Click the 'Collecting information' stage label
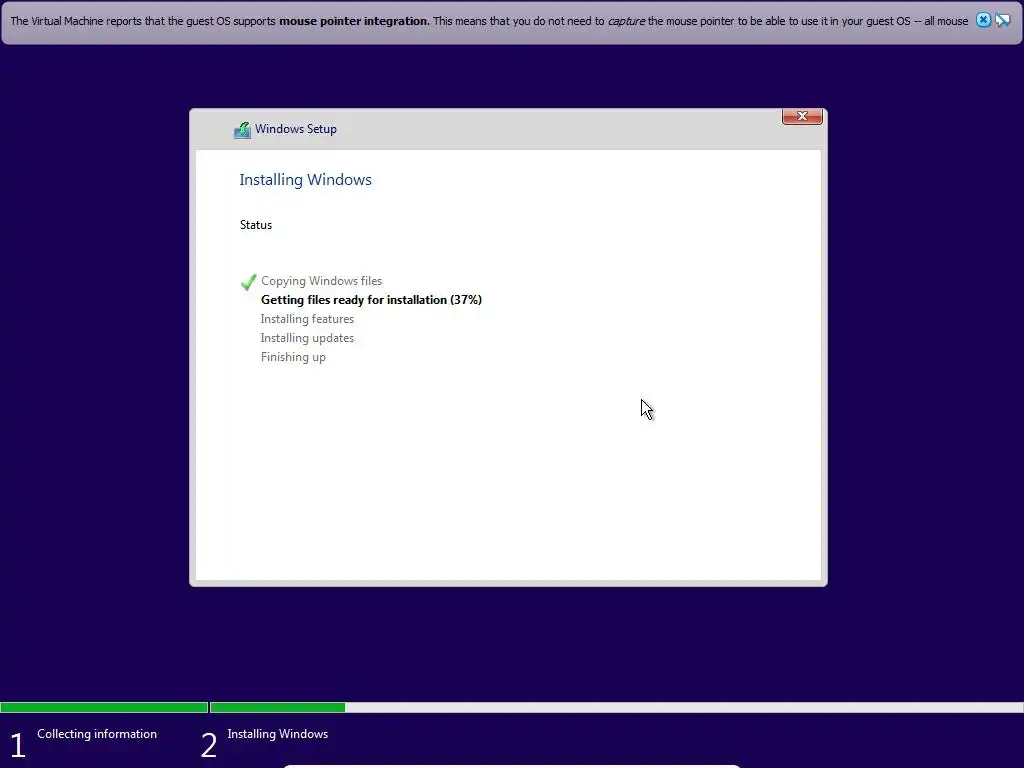 click(97, 734)
